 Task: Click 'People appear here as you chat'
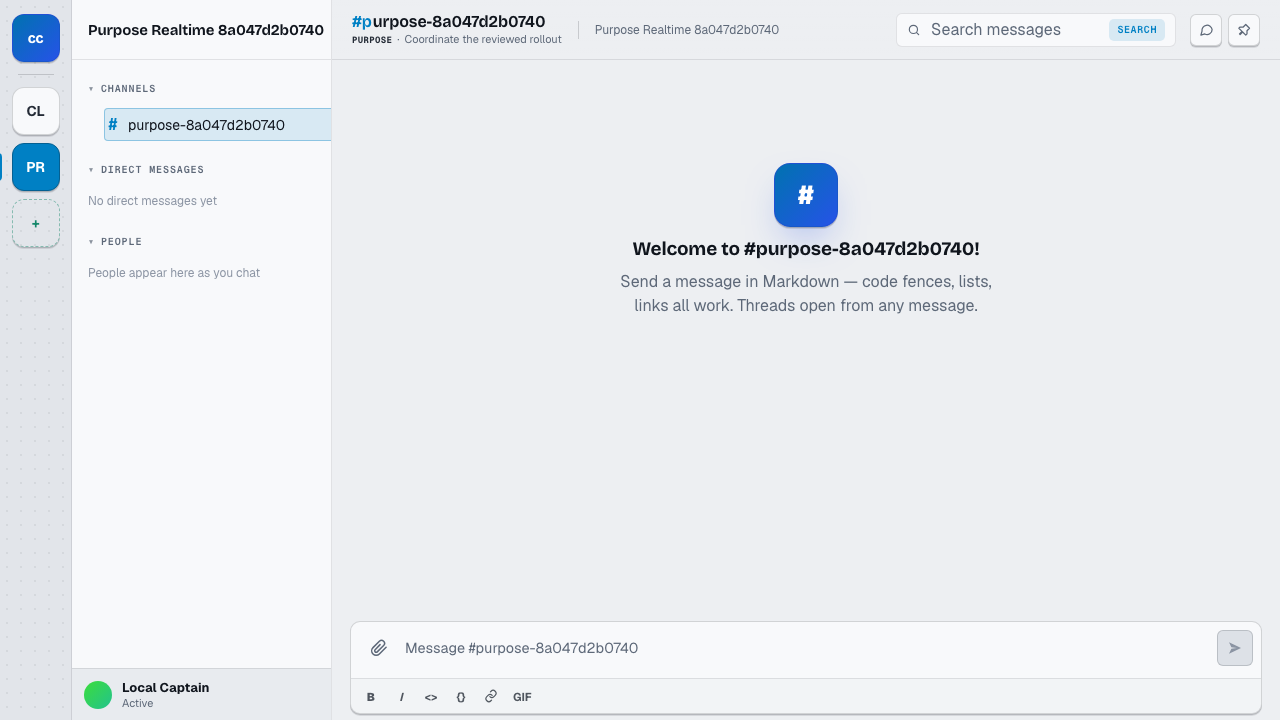(174, 273)
